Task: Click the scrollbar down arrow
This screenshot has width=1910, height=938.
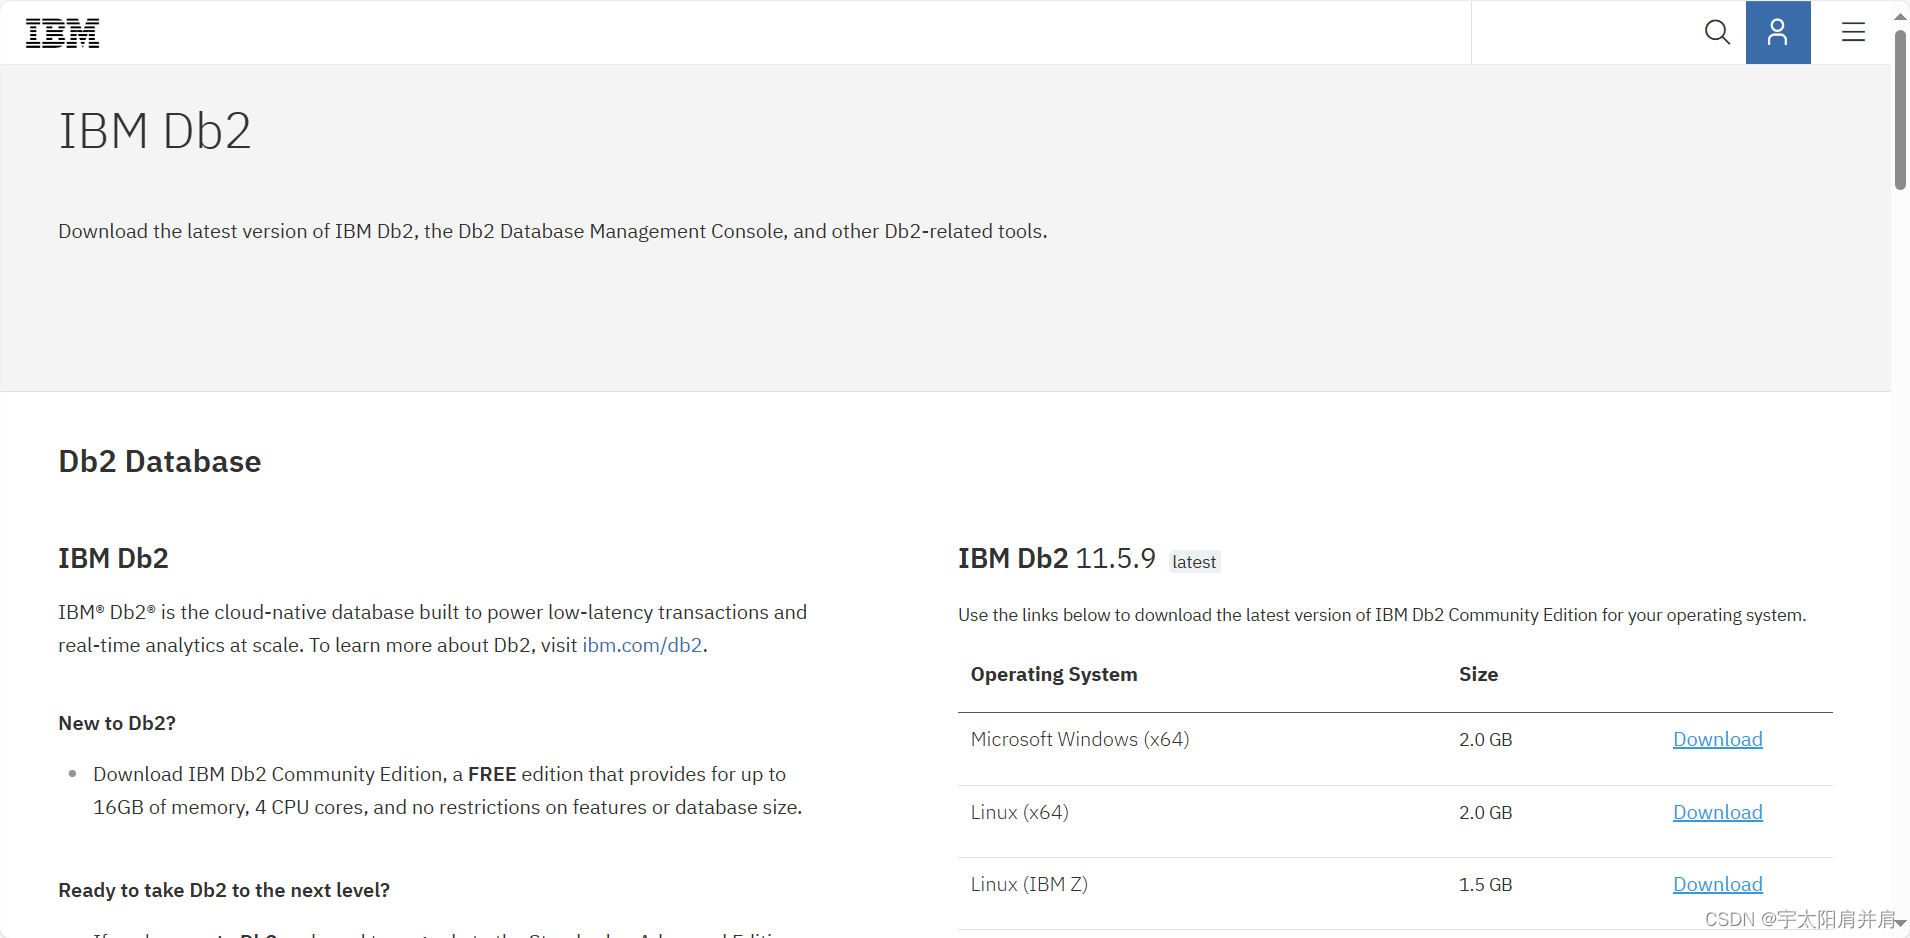Action: click(x=1900, y=923)
